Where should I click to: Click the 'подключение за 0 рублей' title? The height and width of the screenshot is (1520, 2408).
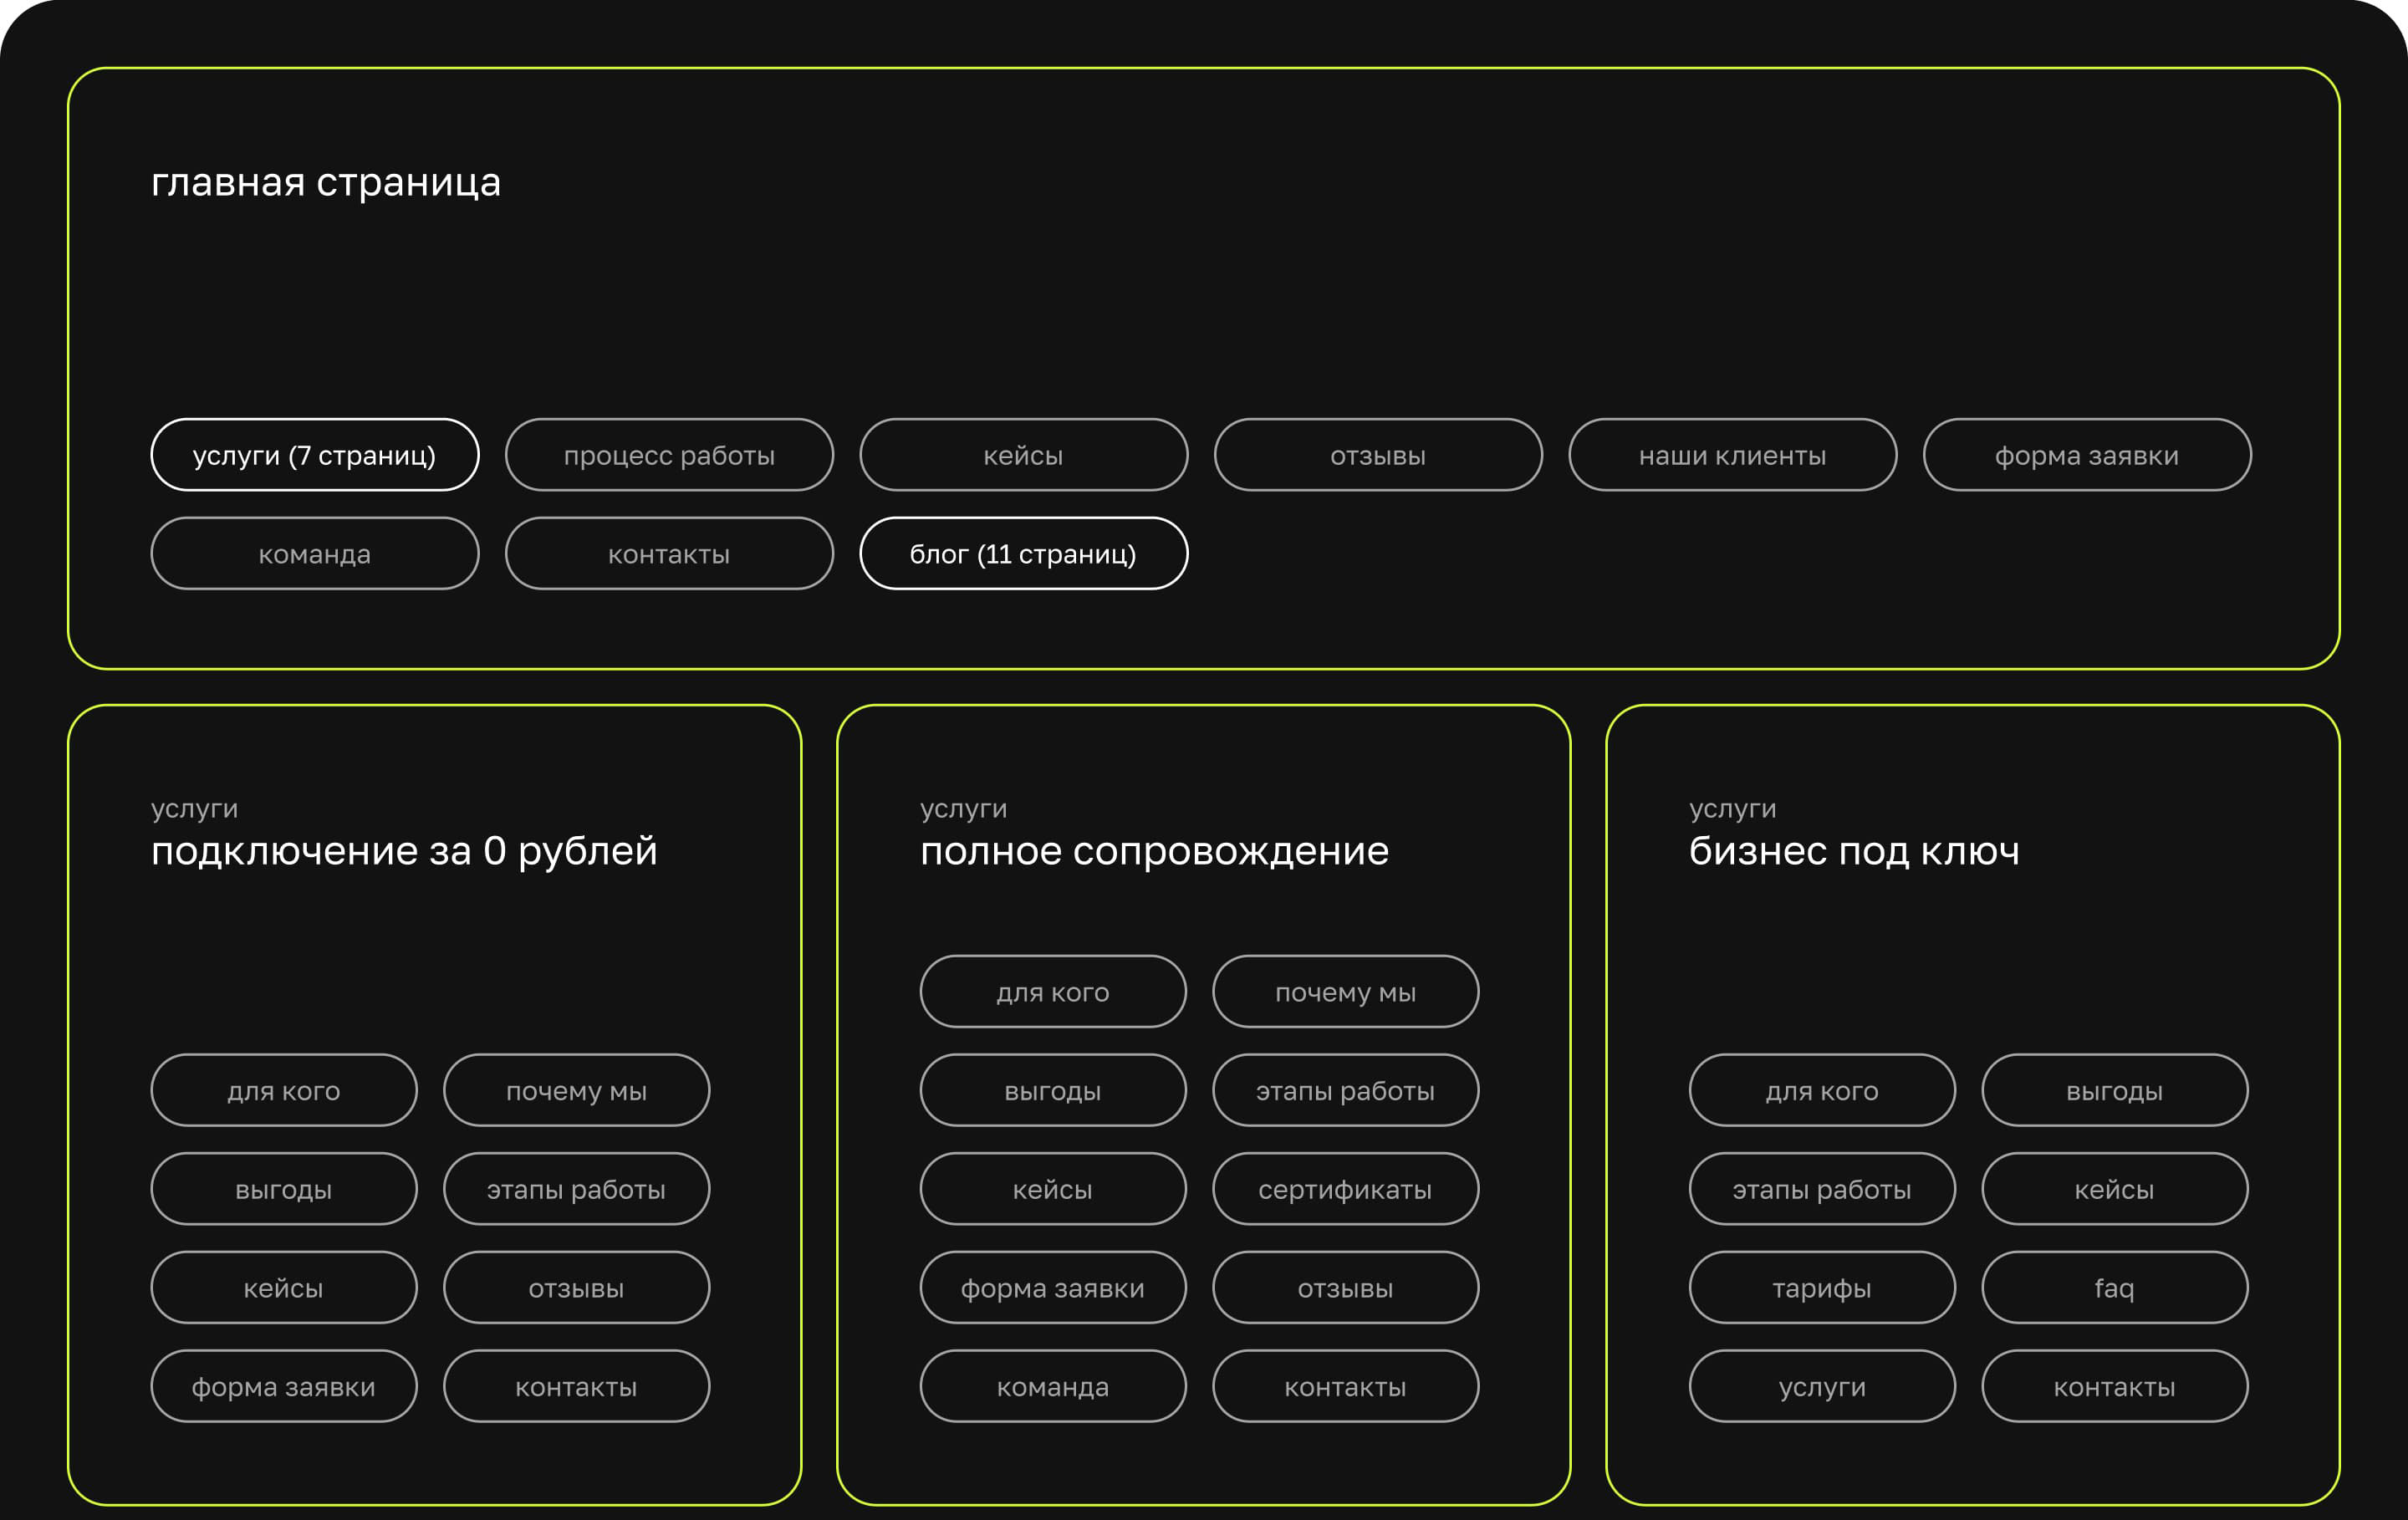[x=404, y=851]
